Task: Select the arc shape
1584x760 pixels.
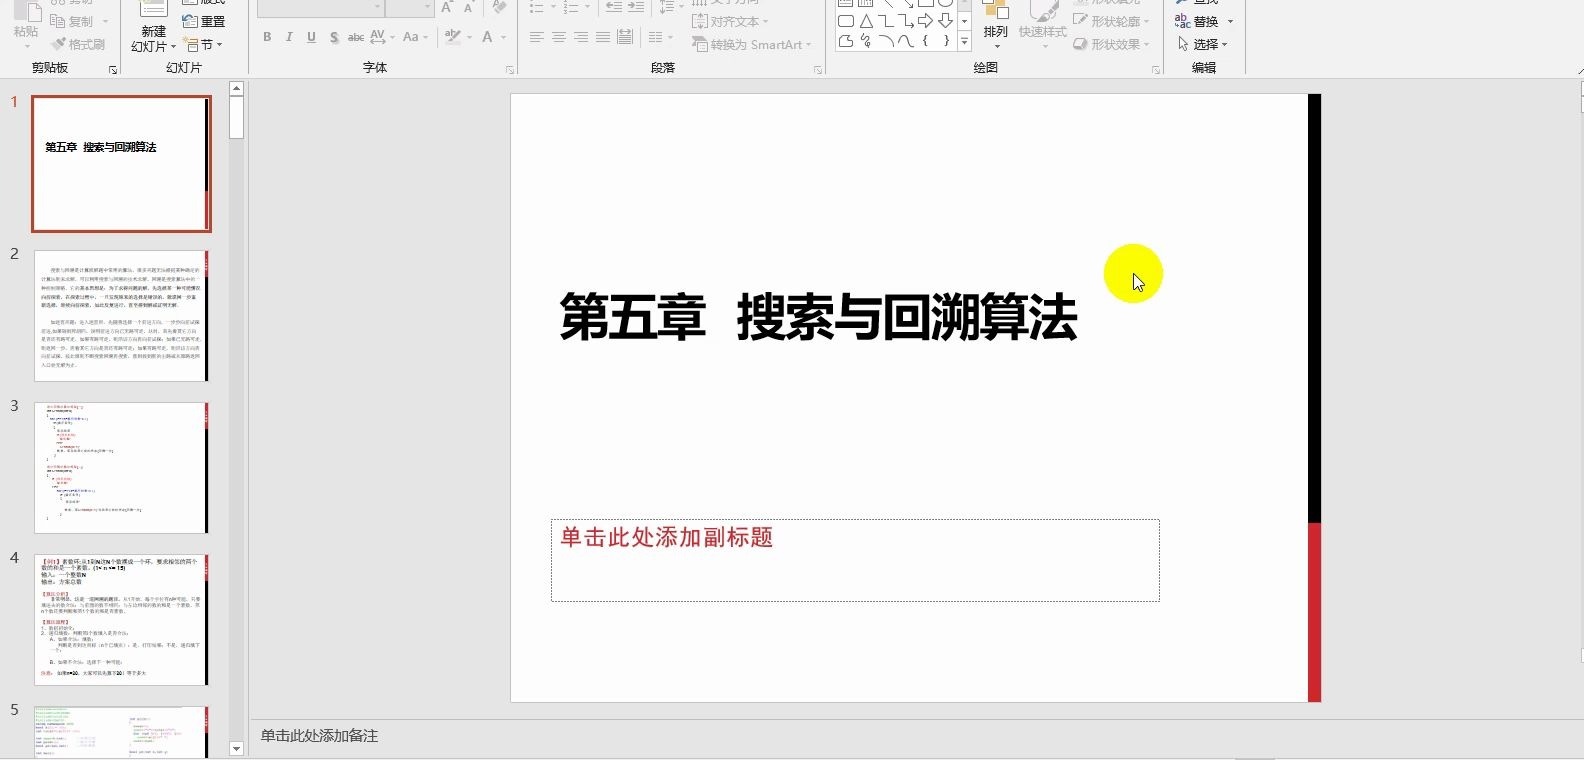Action: [x=885, y=41]
